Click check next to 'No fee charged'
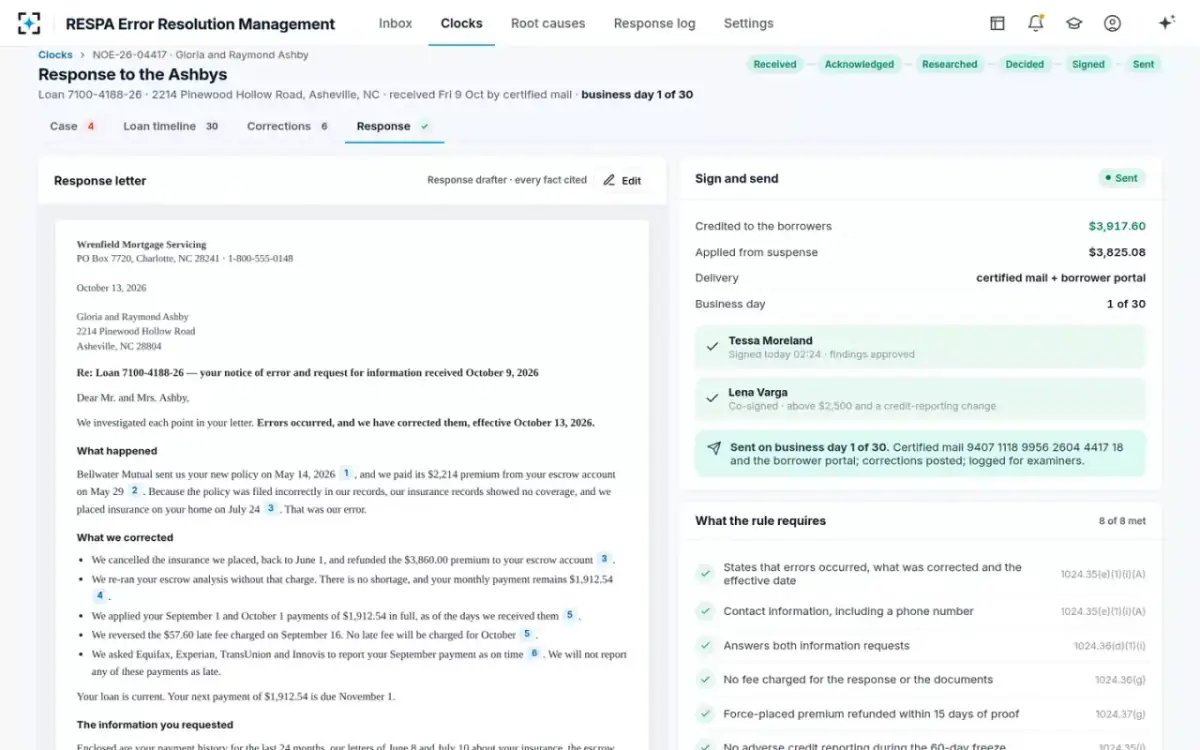Viewport: 1200px width, 750px height. (705, 680)
